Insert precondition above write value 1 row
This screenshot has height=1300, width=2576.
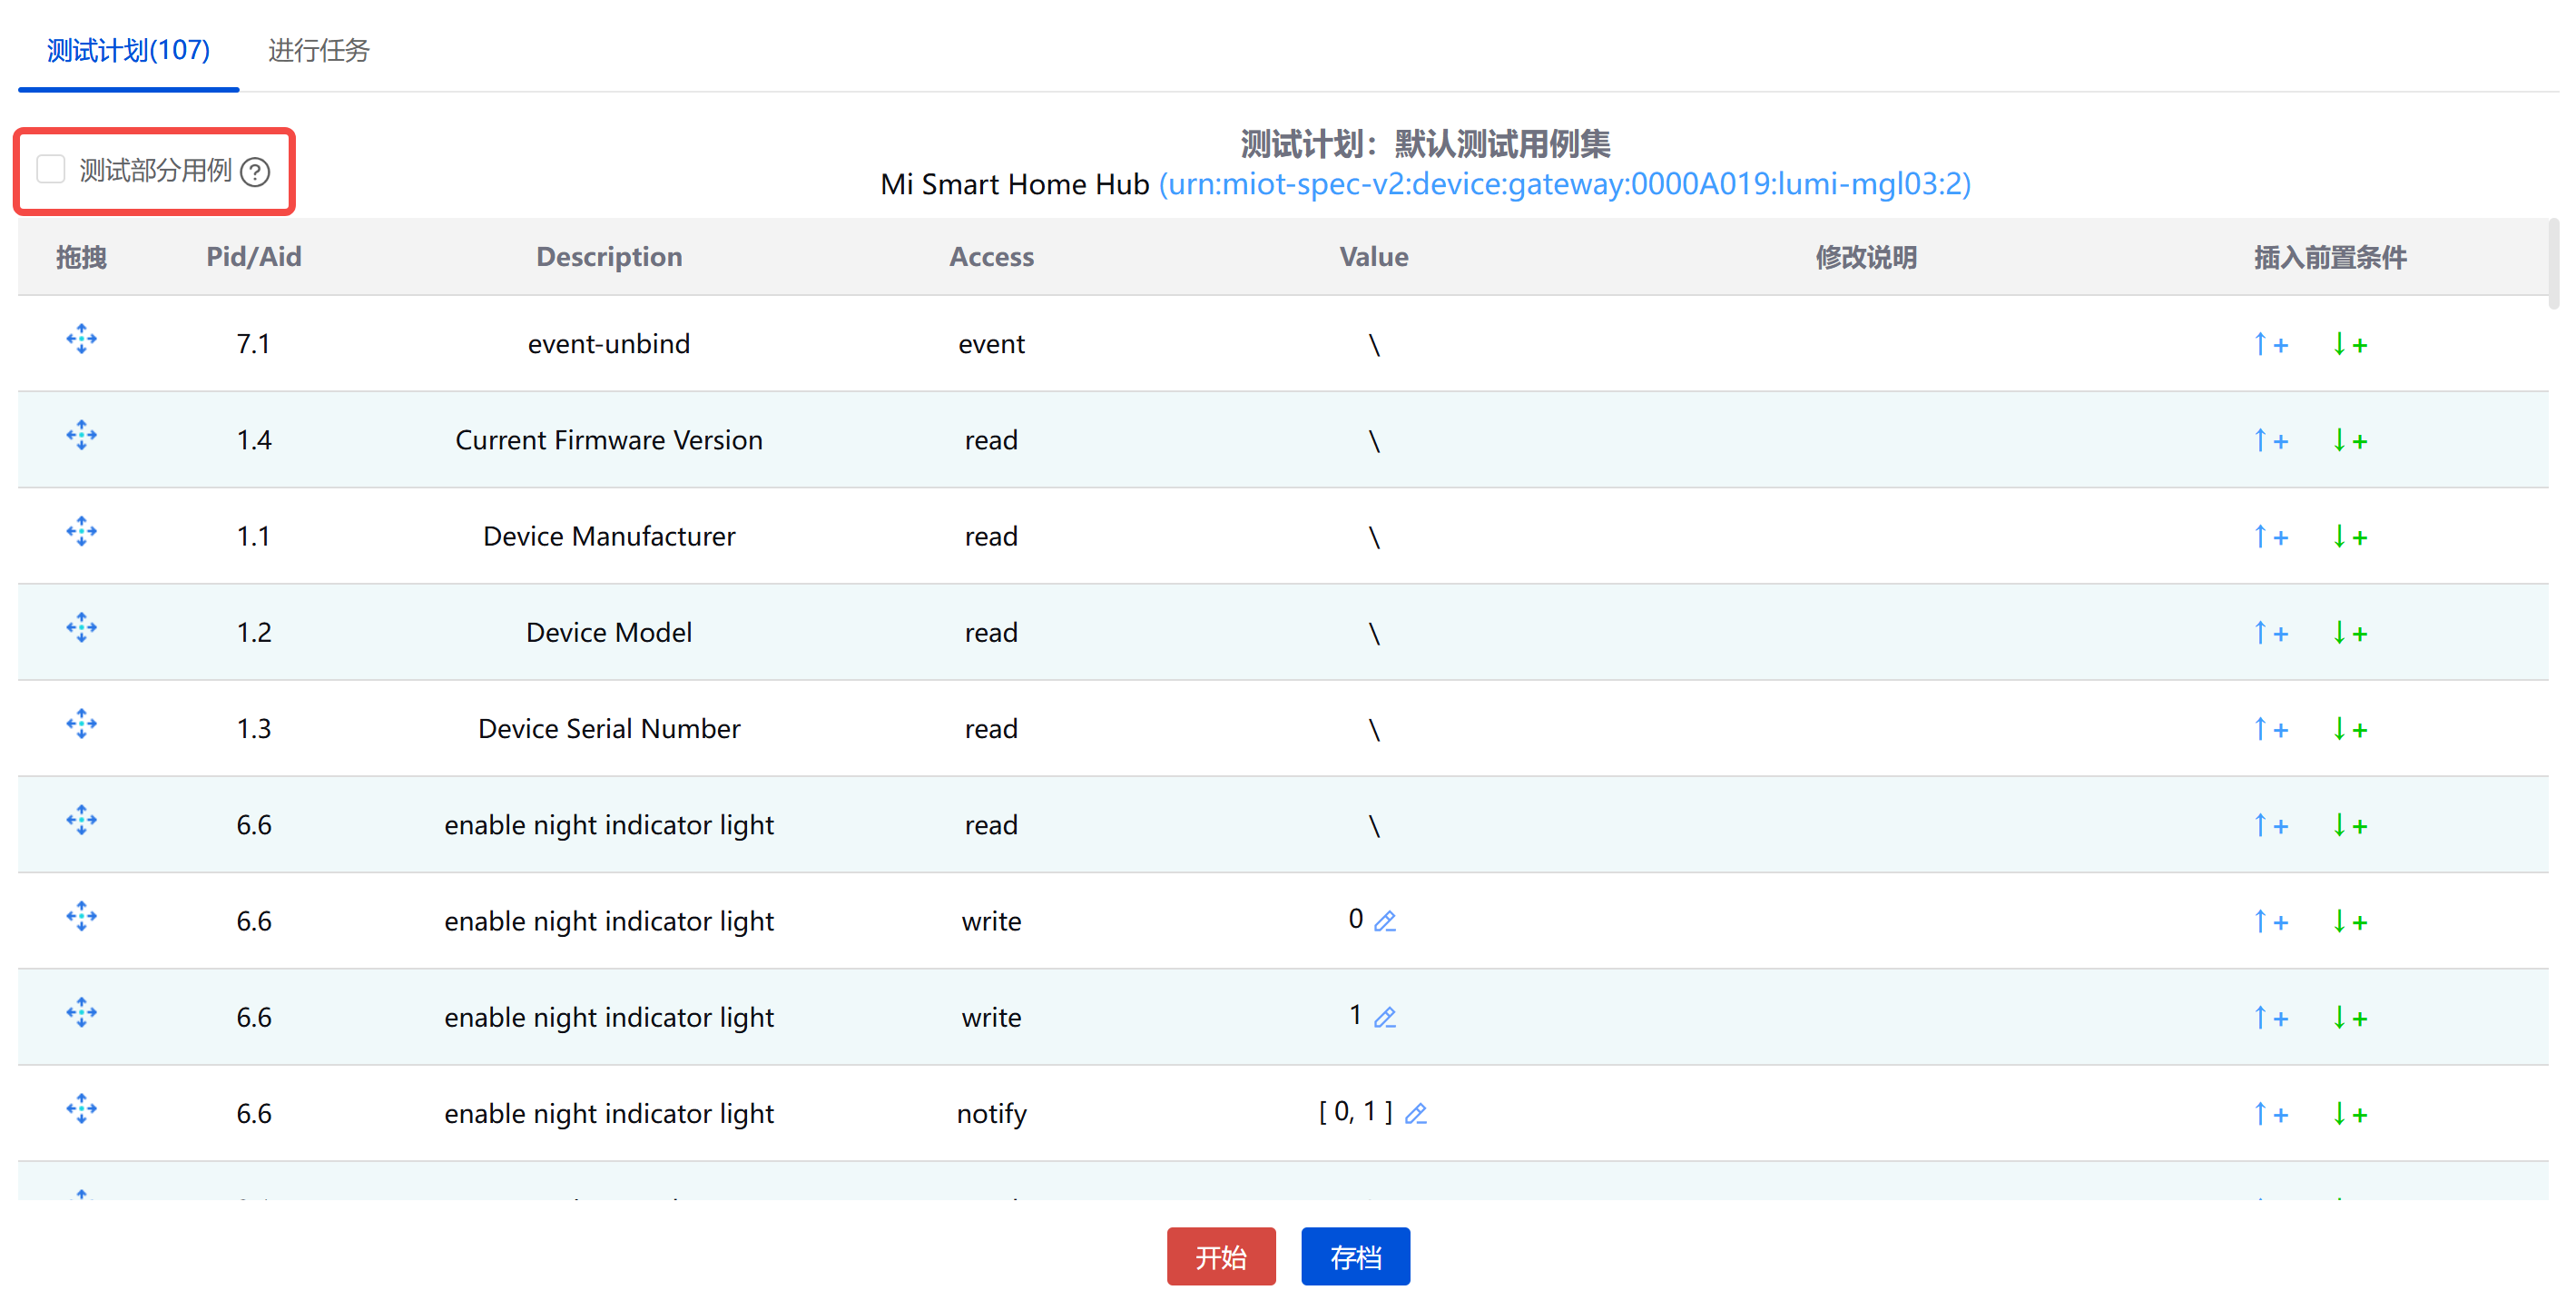pos(2270,1017)
